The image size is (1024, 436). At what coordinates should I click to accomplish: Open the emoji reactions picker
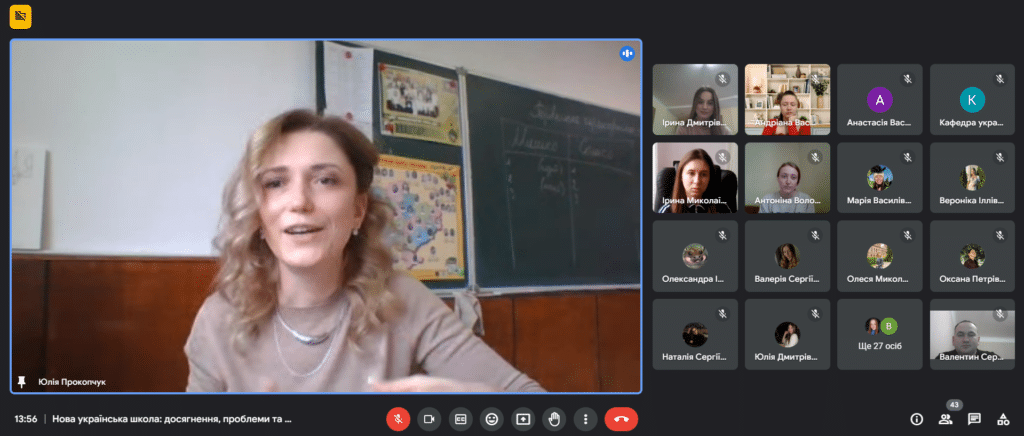click(492, 419)
